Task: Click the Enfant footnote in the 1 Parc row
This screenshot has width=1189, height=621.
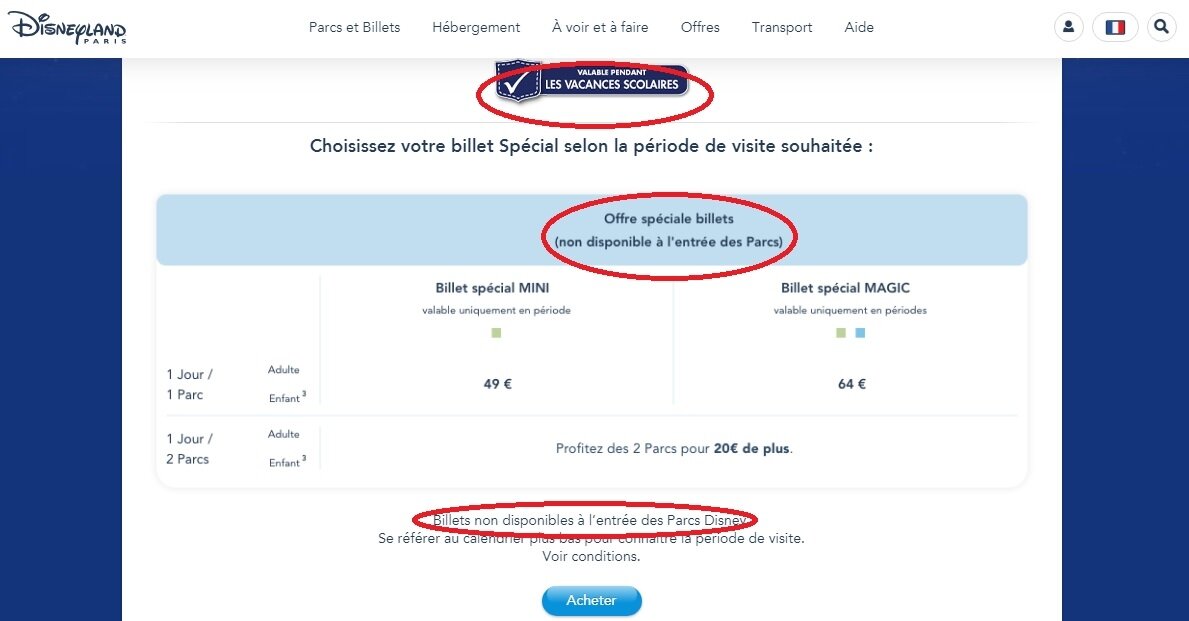Action: click(287, 397)
